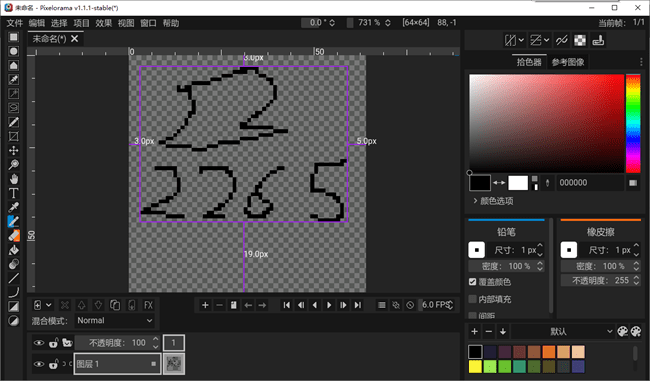Play the animation forwards

point(329,305)
